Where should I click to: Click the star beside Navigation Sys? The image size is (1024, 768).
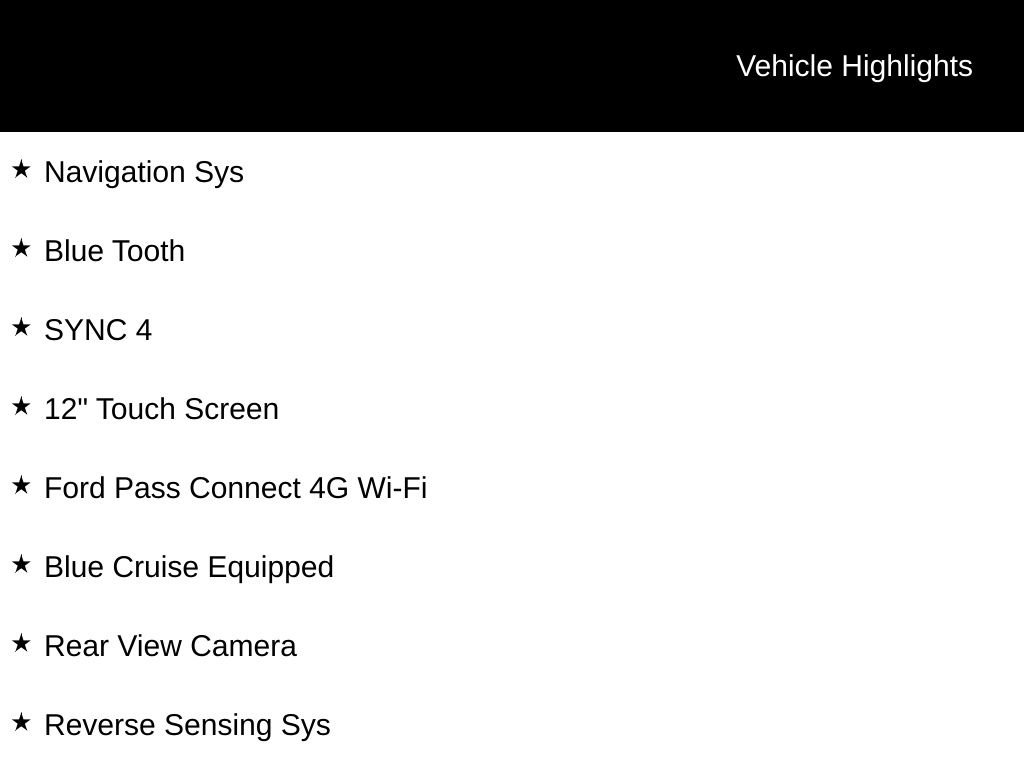[21, 169]
